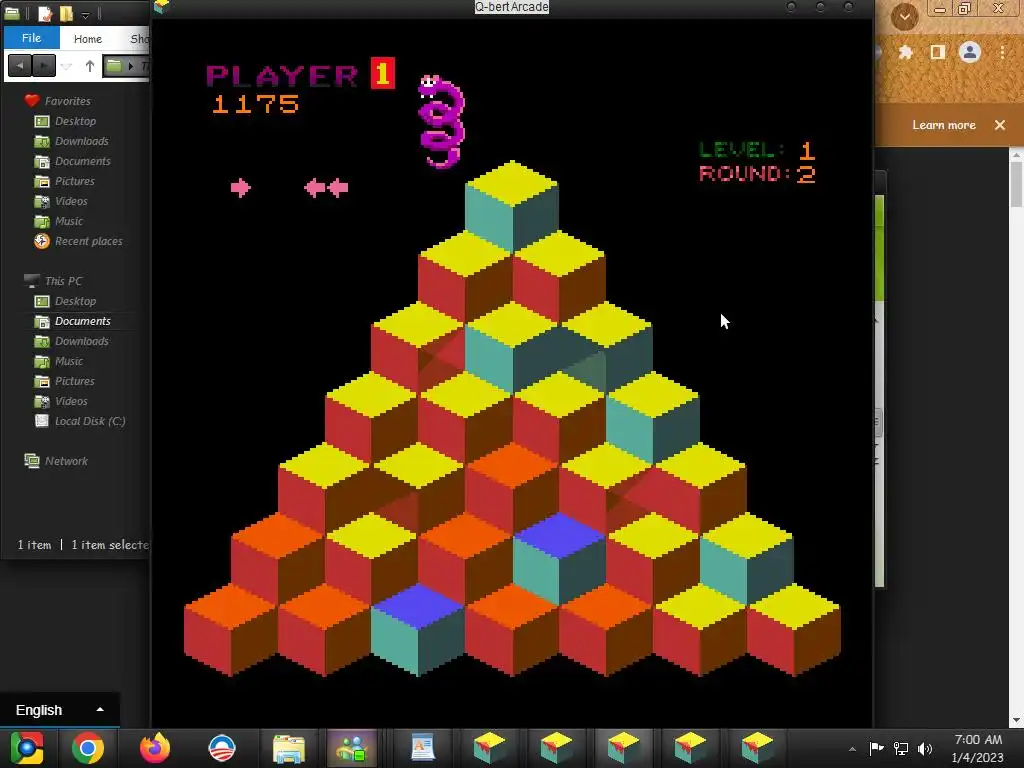Viewport: 1024px width, 768px height.
Task: Open the Chrome three-dot menu
Action: point(1002,52)
